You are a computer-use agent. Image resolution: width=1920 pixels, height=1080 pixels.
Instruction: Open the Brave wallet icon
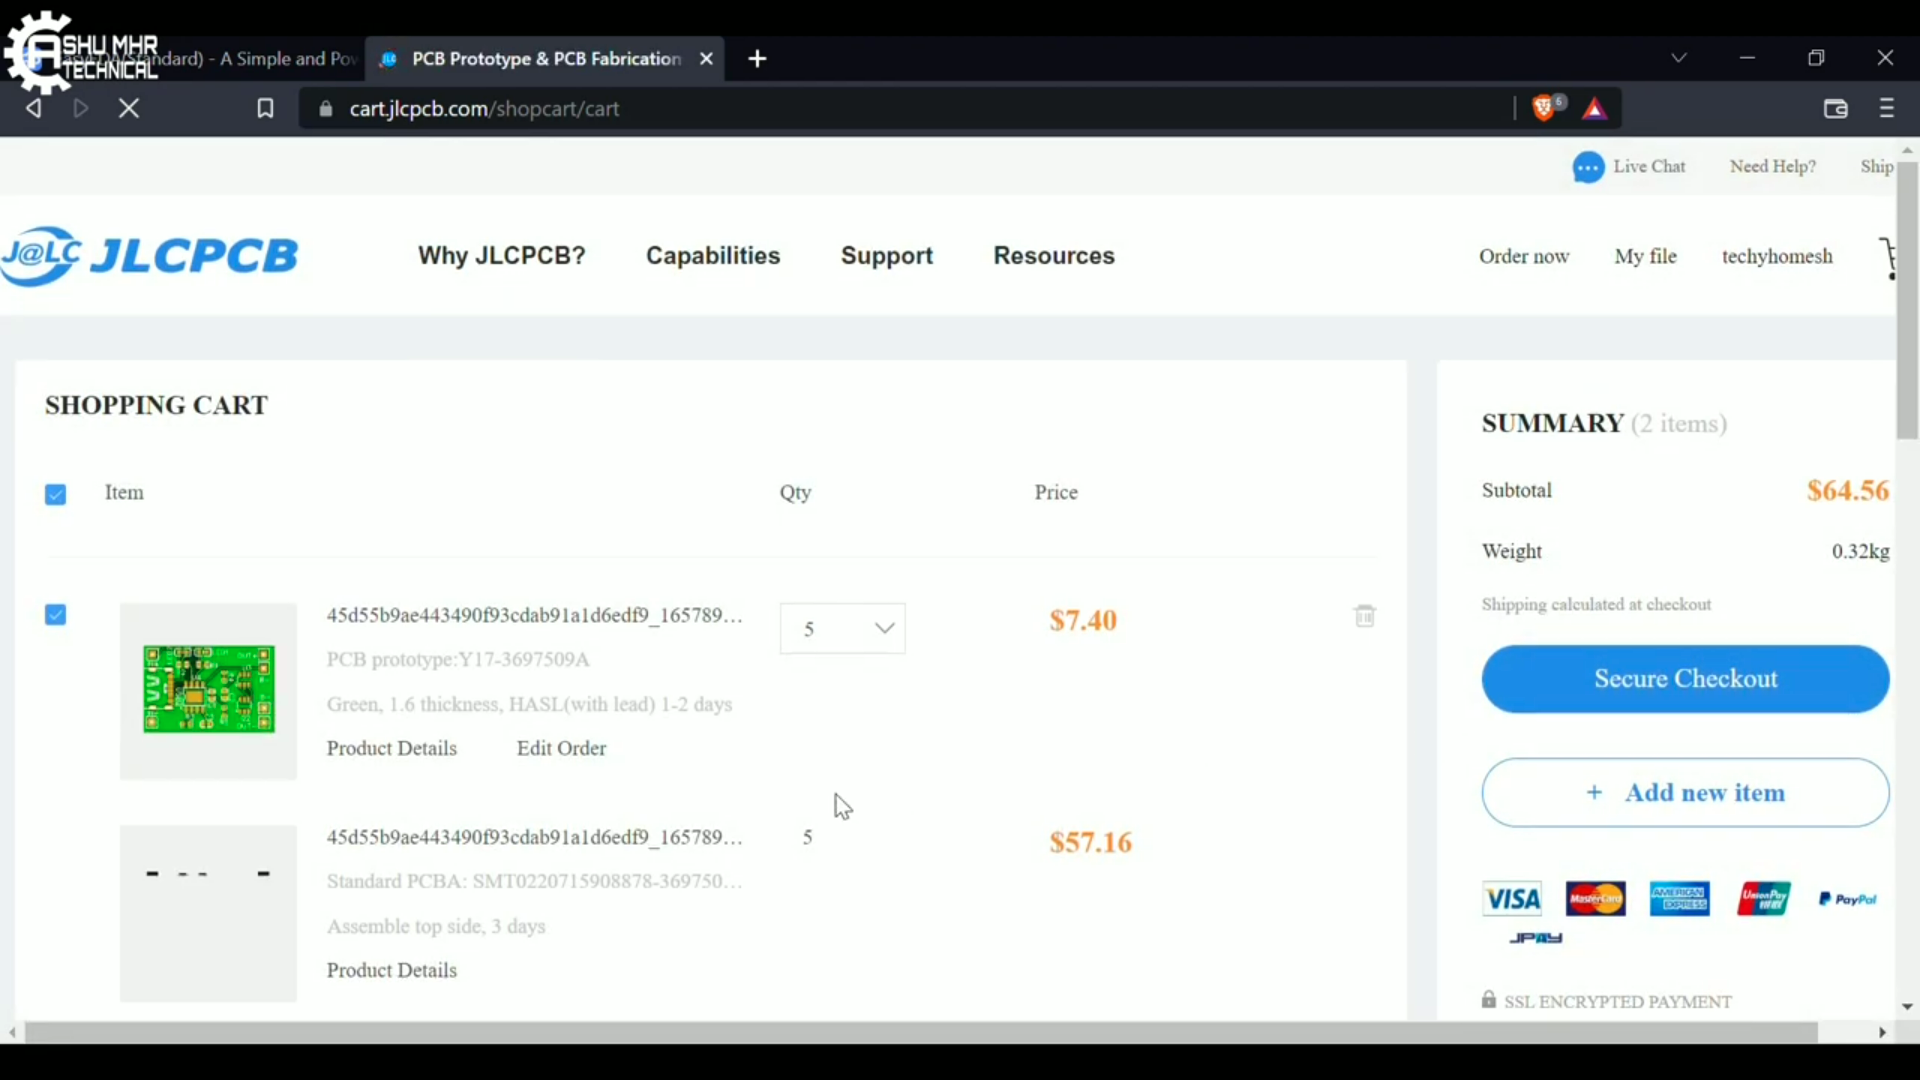point(1836,109)
